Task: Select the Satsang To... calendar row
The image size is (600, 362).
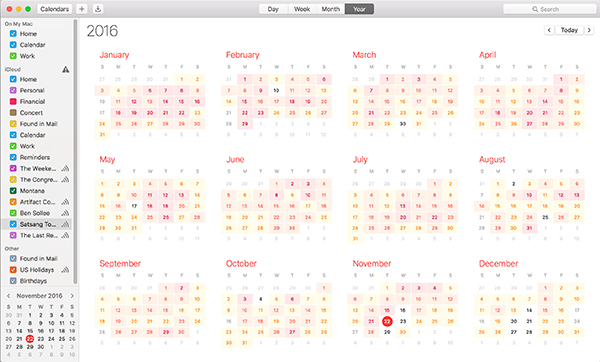Action: tap(37, 224)
